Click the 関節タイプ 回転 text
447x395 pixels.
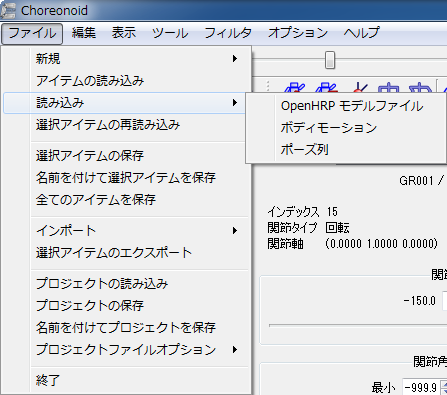tap(308, 228)
